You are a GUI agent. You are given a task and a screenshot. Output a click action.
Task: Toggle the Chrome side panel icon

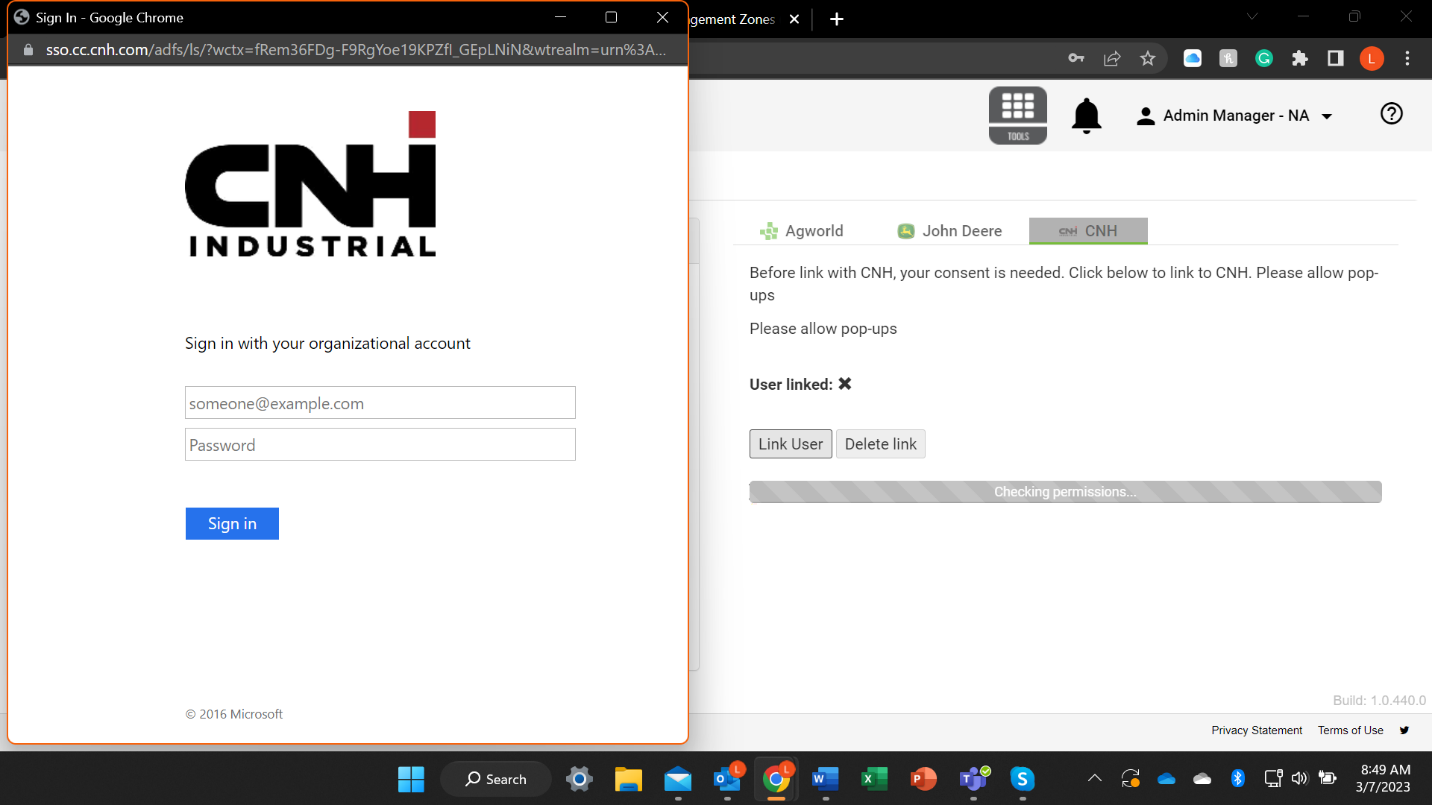[x=1335, y=59]
